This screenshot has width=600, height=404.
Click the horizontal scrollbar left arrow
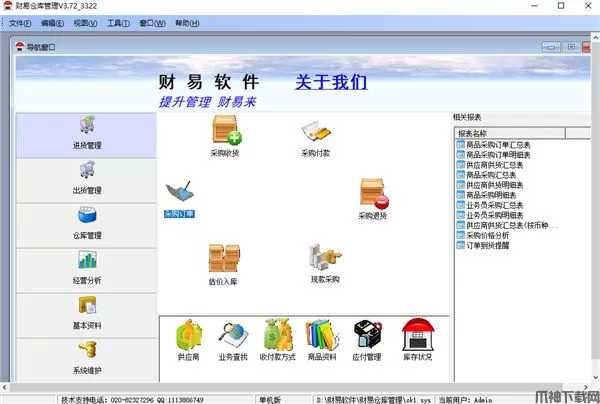click(4, 387)
